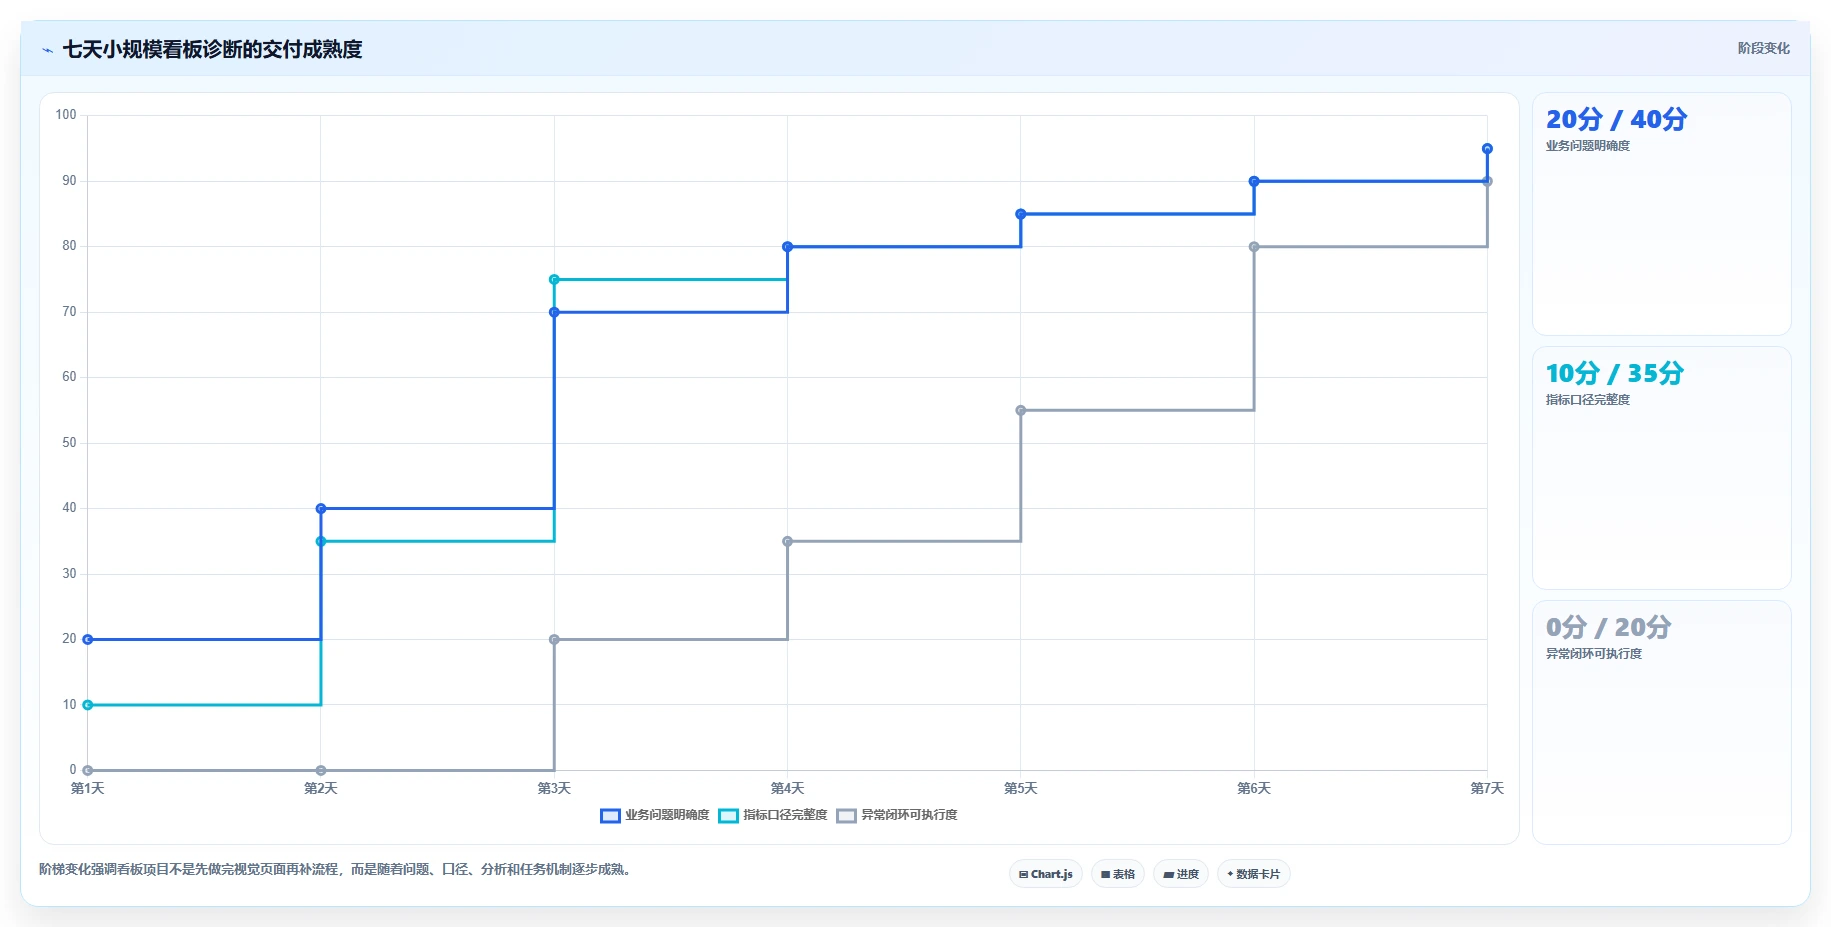The height and width of the screenshot is (927, 1831).
Task: Click y-axis label 100
Action: pyautogui.click(x=66, y=115)
